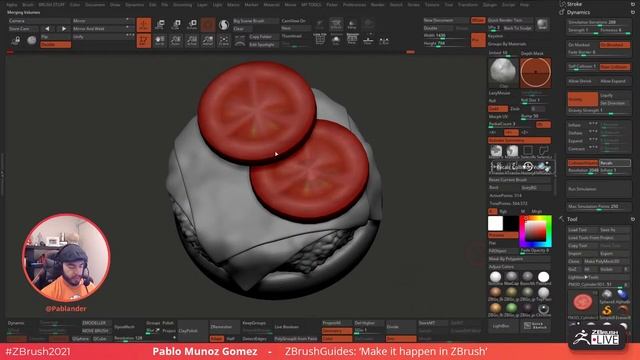Image resolution: width=640 pixels, height=360 pixels.
Task: Open the Preferences menu
Action: [354, 5]
